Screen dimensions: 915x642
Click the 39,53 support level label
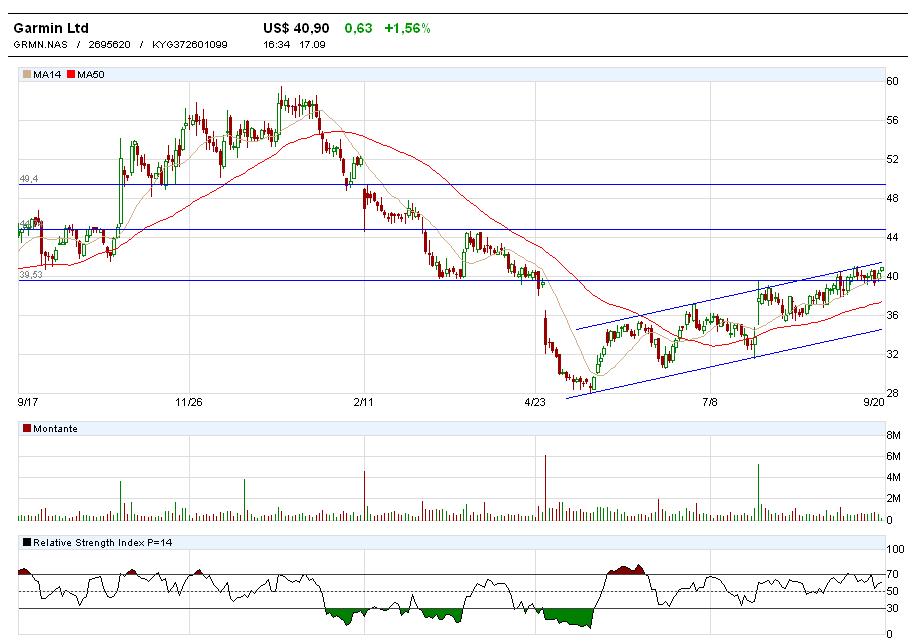click(31, 274)
